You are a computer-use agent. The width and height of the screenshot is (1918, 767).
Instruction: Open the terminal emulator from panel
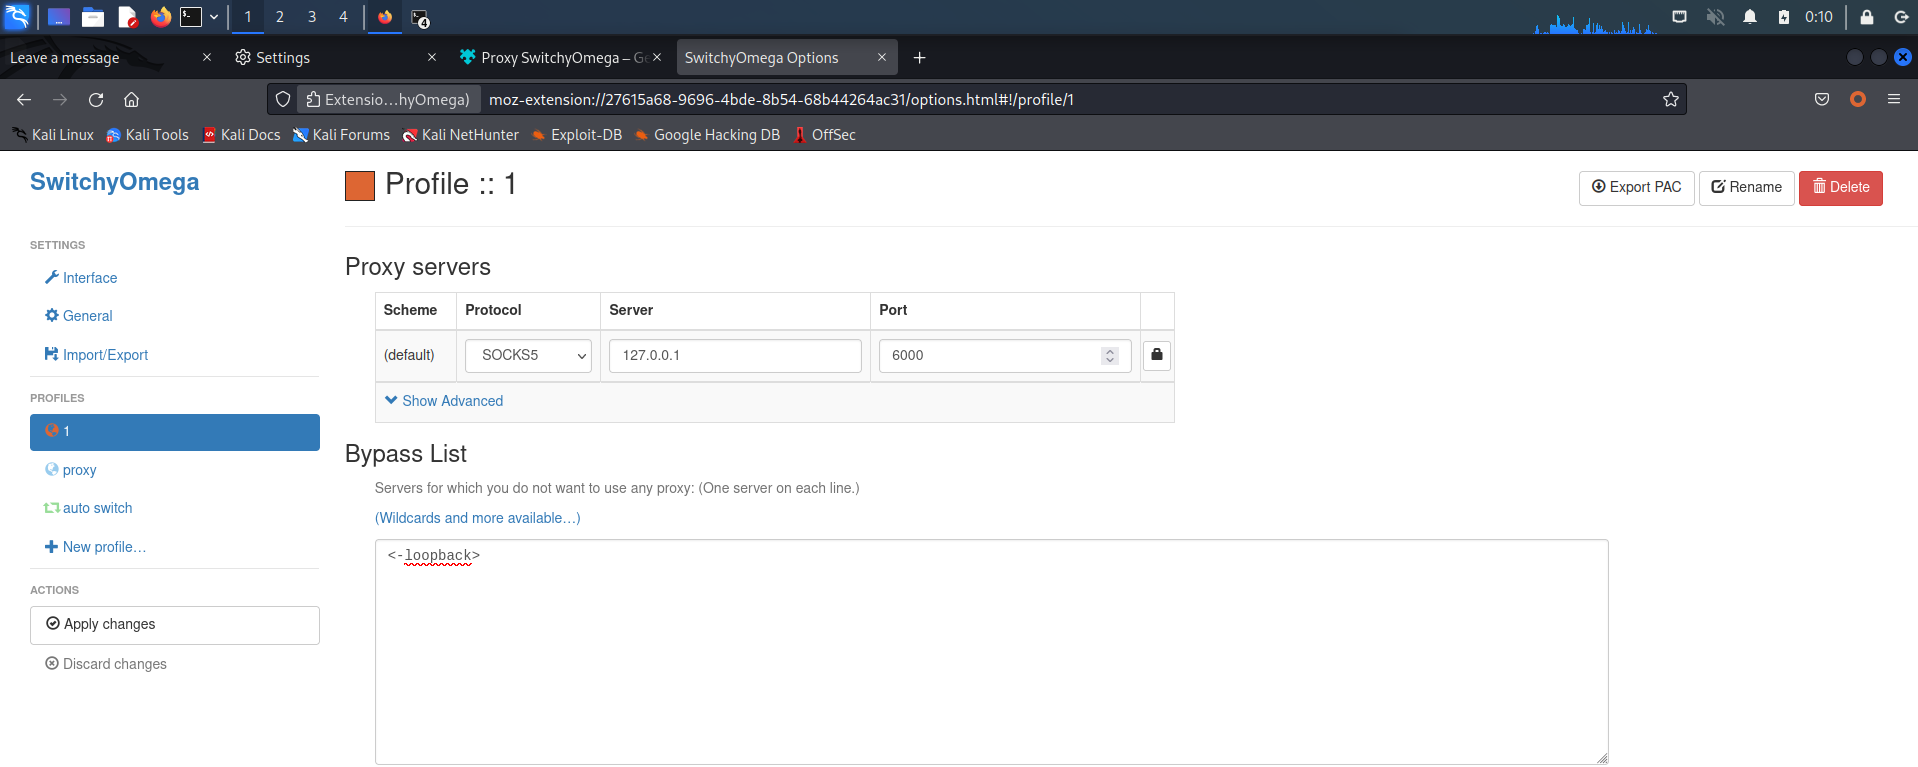(x=191, y=17)
